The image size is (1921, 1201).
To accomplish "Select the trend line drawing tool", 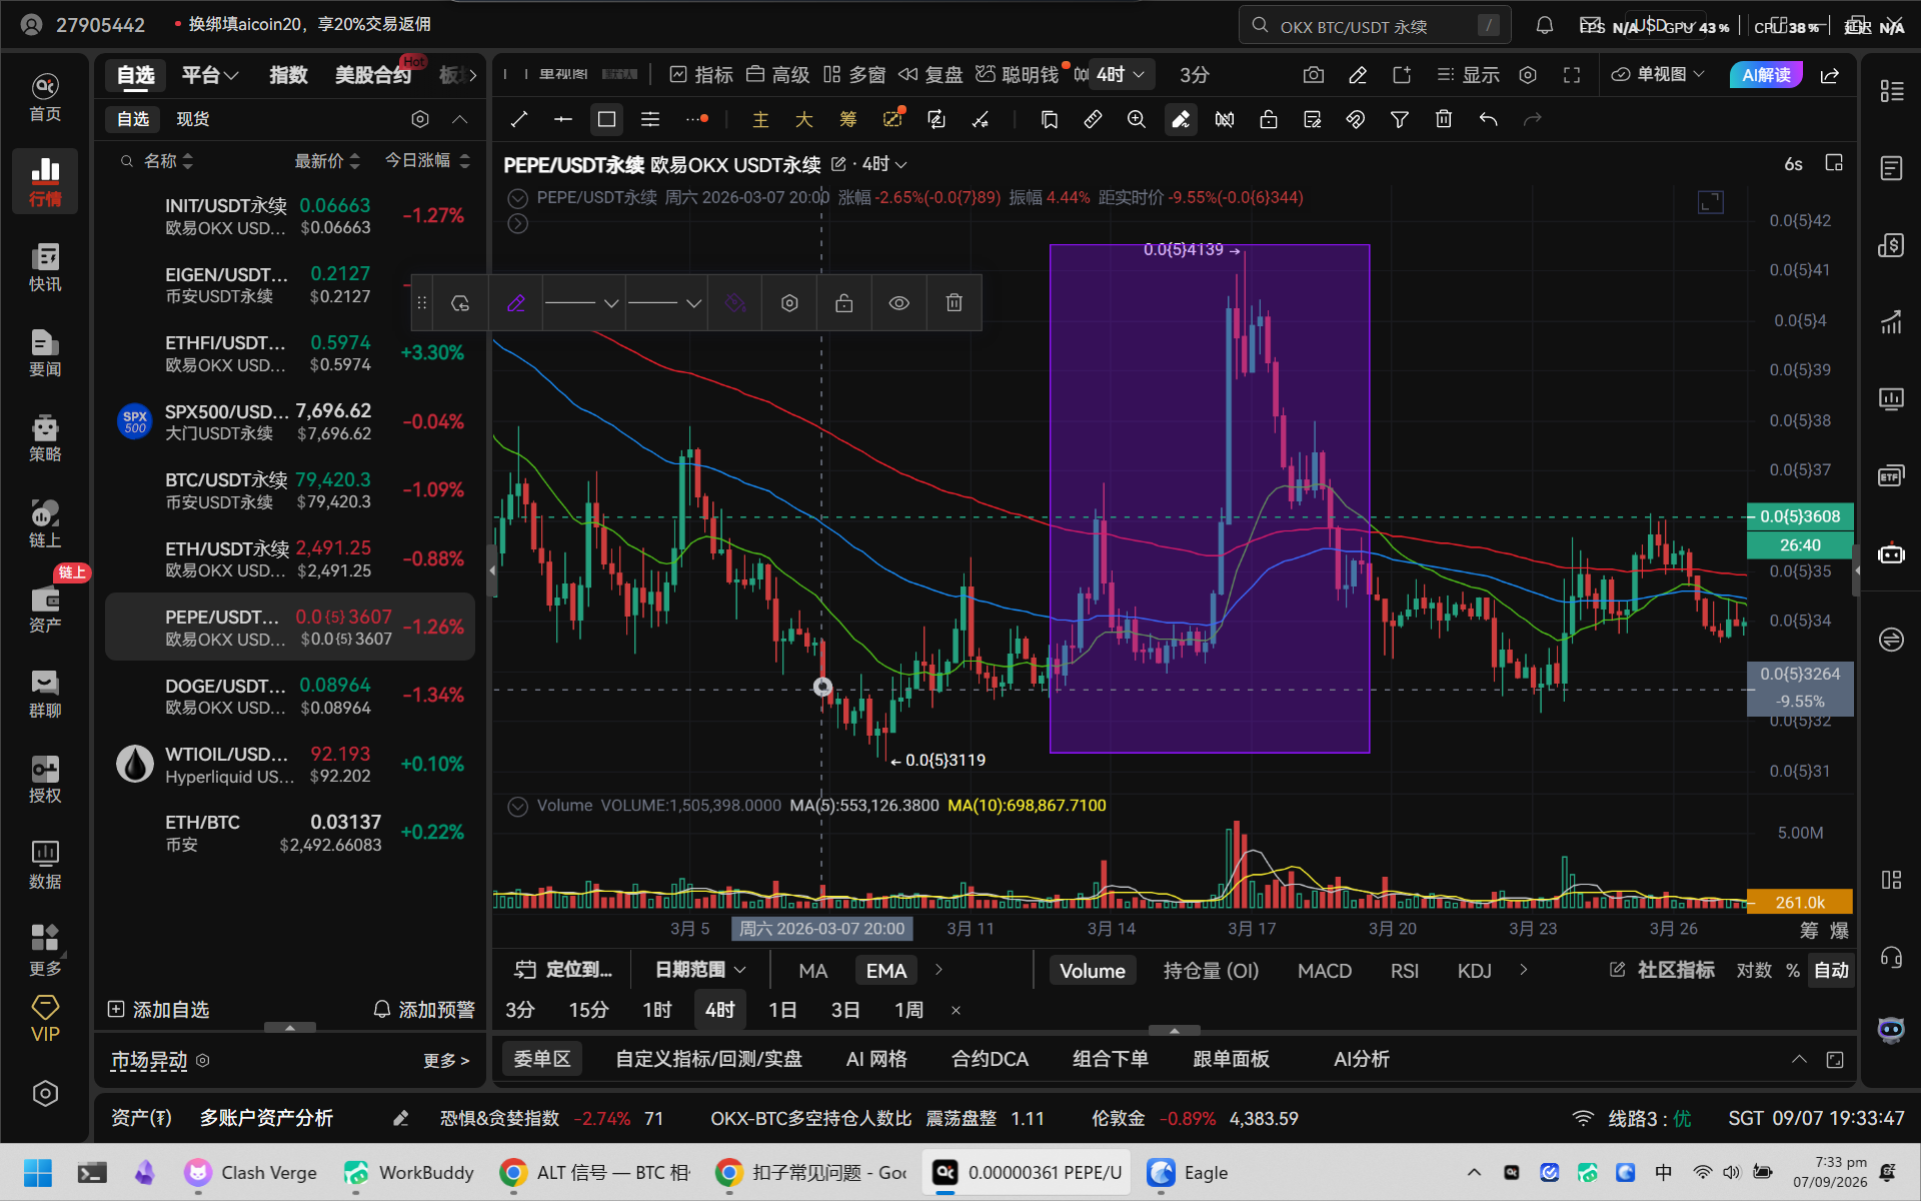I will [x=519, y=120].
